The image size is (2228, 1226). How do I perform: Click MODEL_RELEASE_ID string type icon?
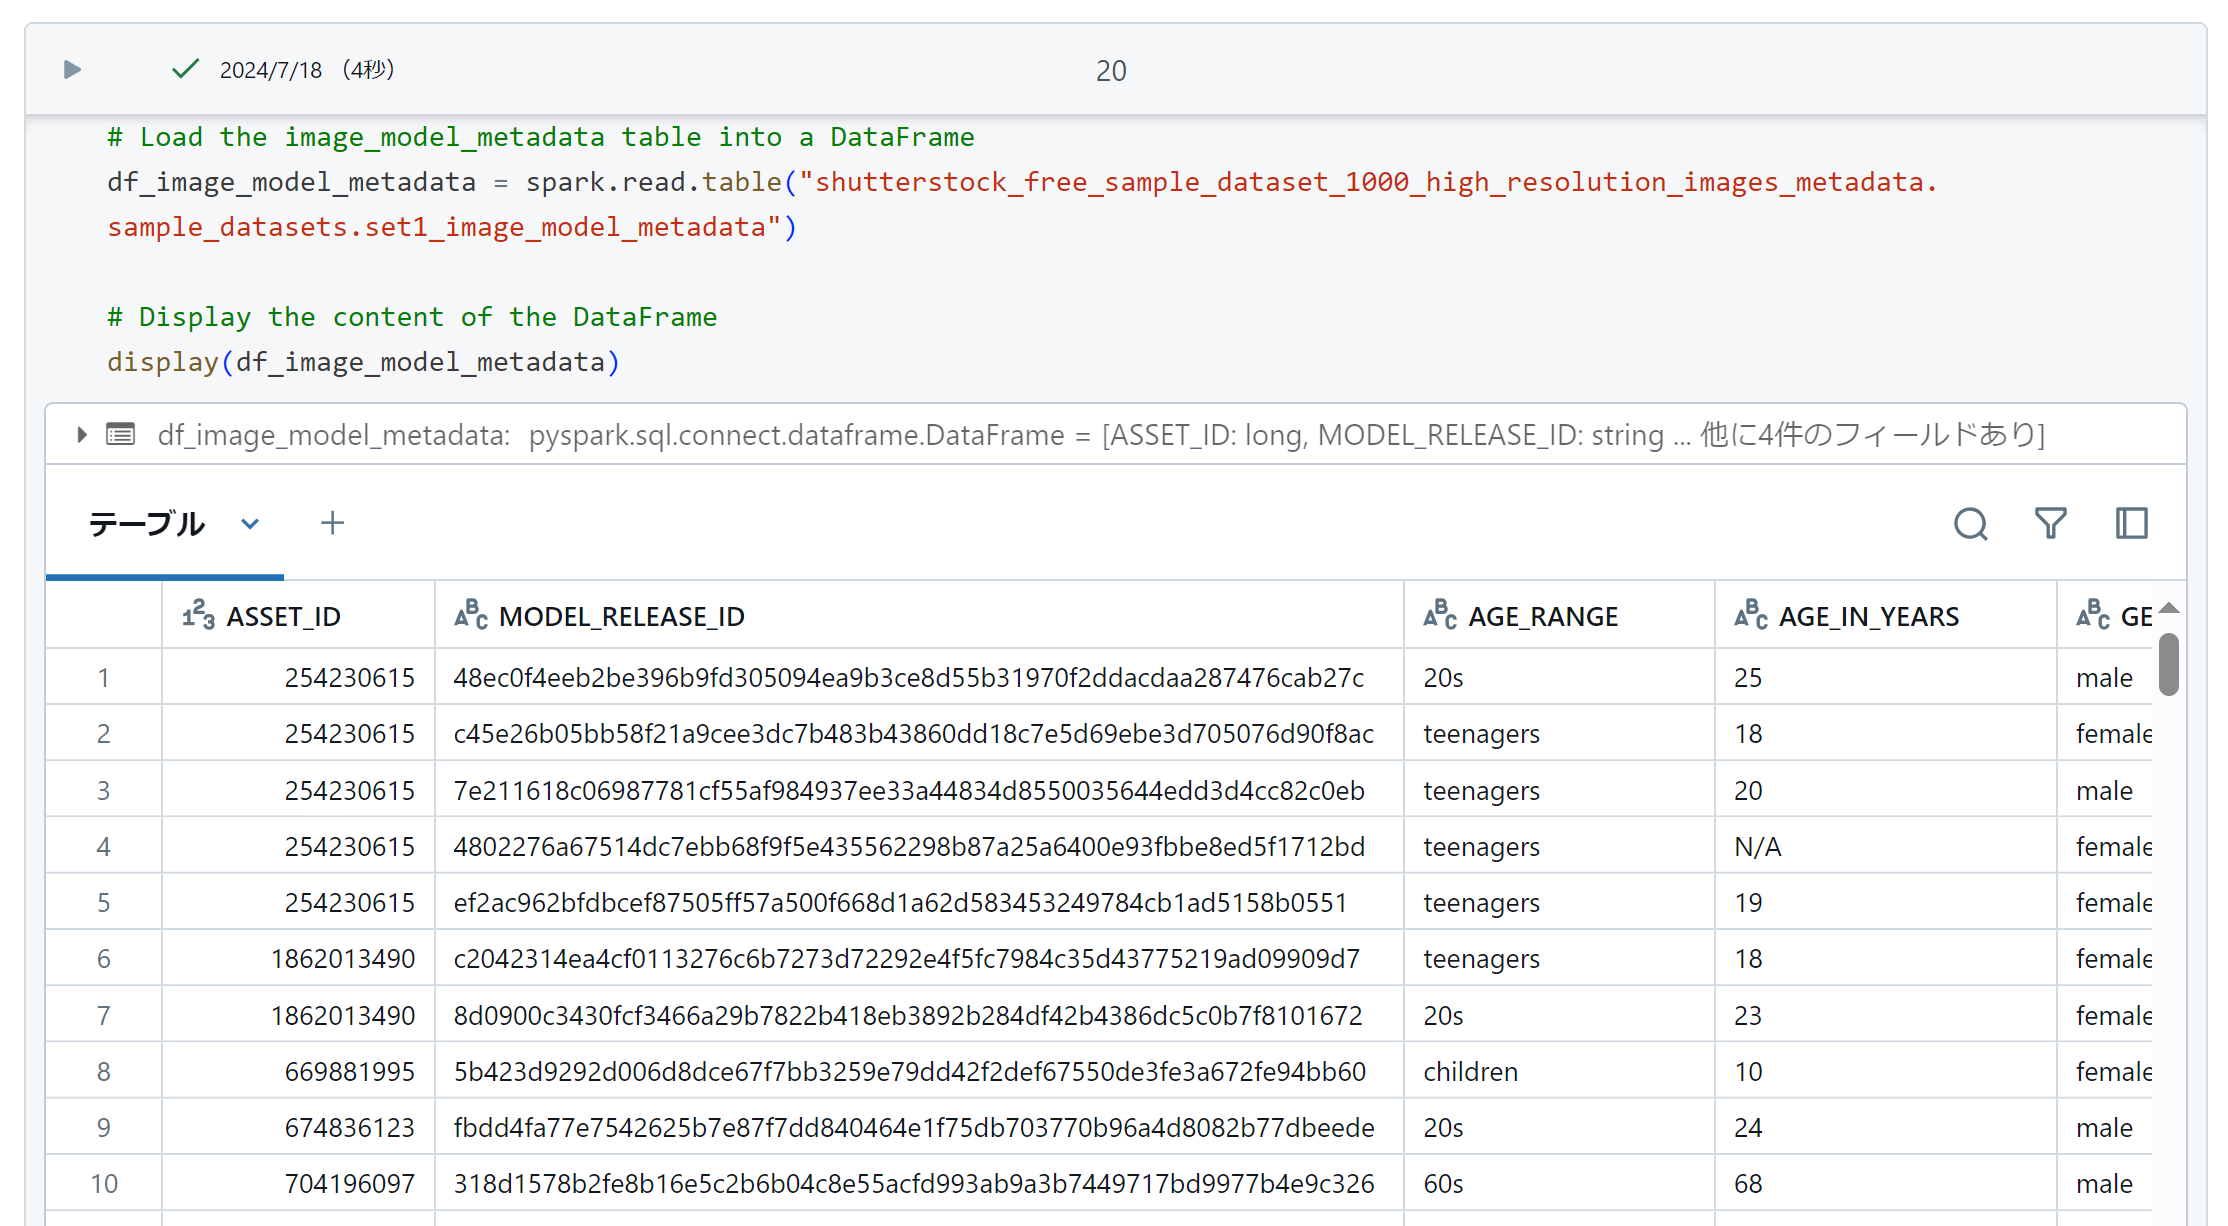(x=471, y=616)
